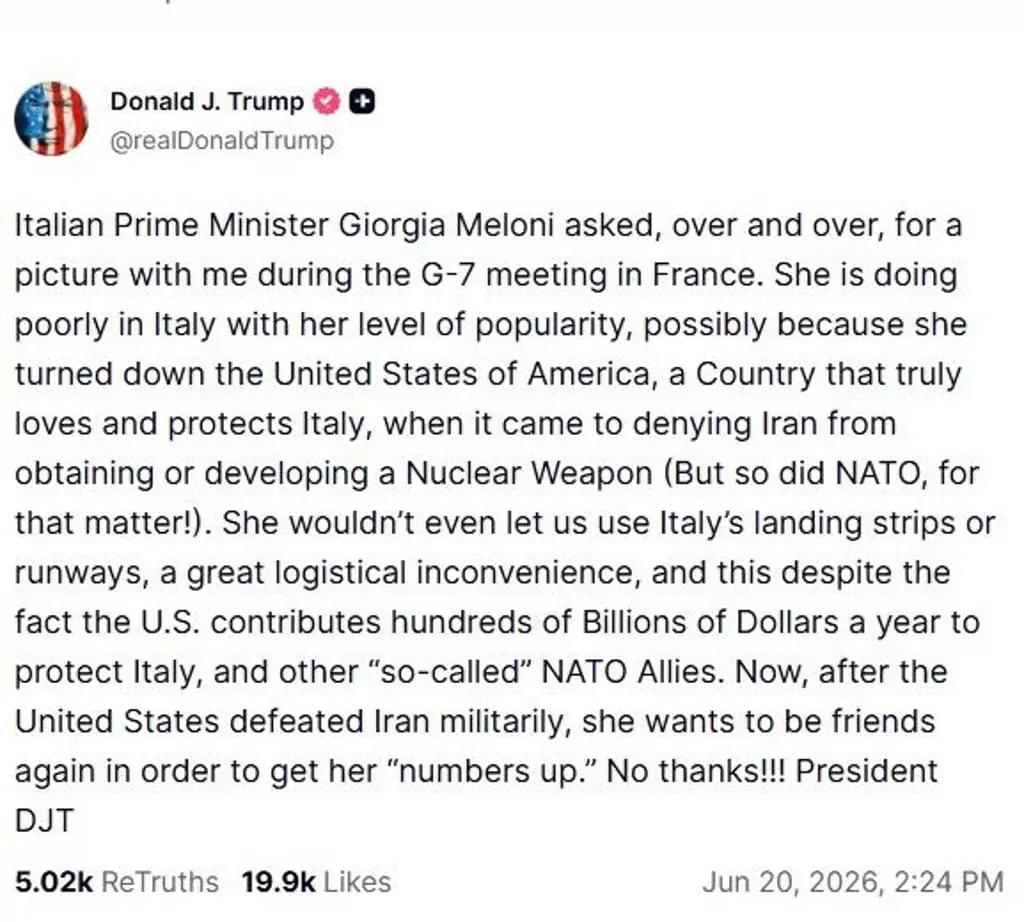The height and width of the screenshot is (922, 1024).
Task: Click the phrase "Nuclear Weapon"
Action: [x=530, y=473]
